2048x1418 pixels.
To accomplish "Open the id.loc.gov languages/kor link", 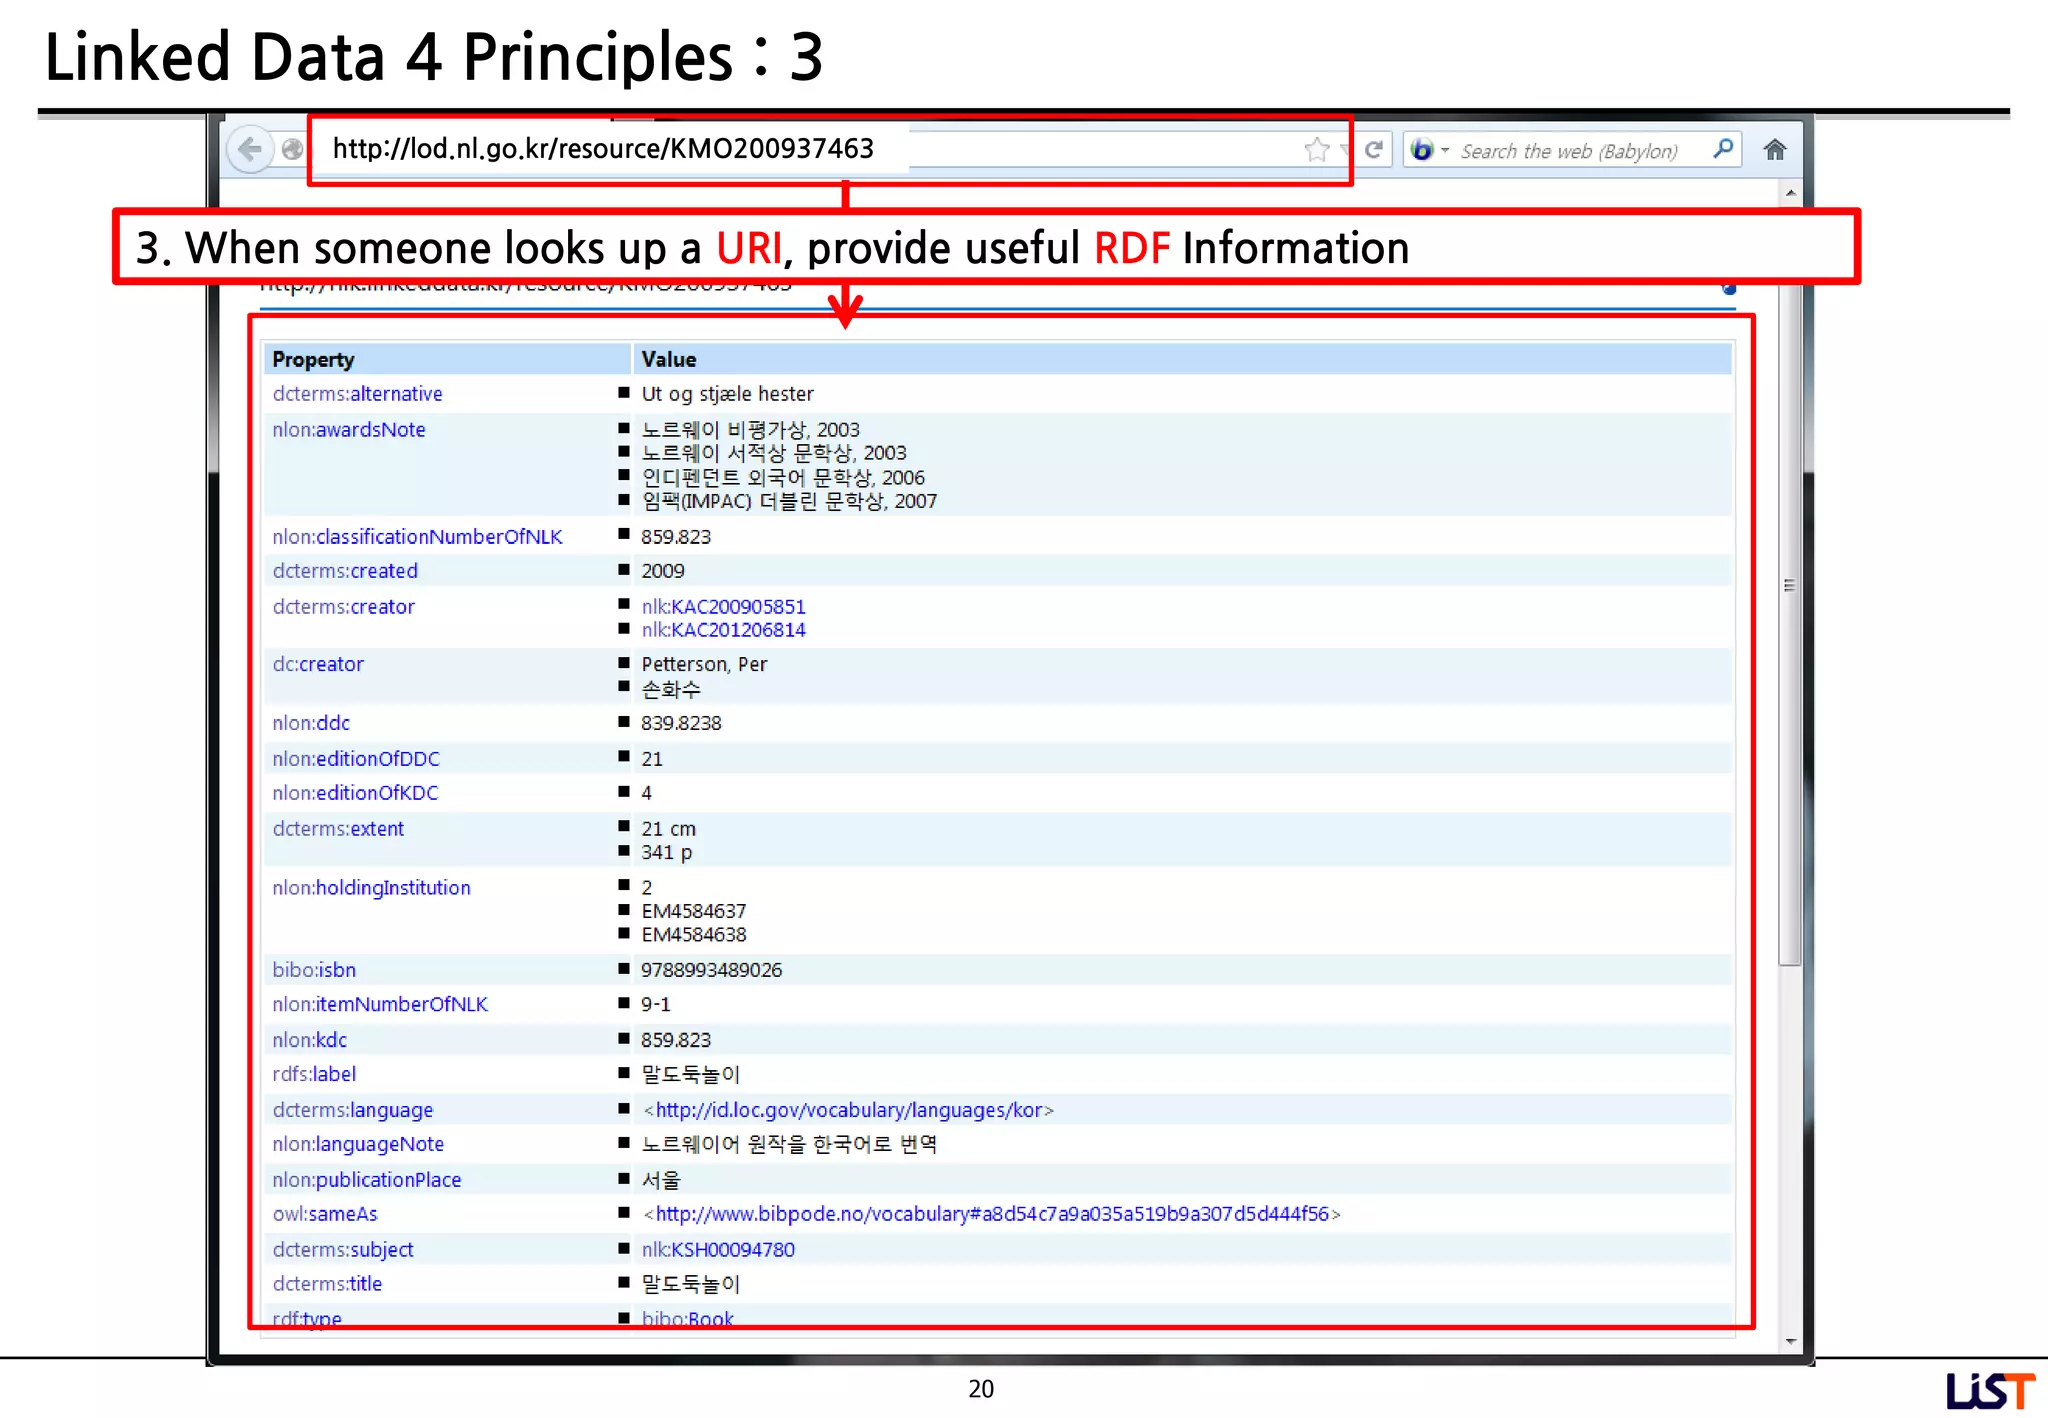I will tap(848, 1110).
